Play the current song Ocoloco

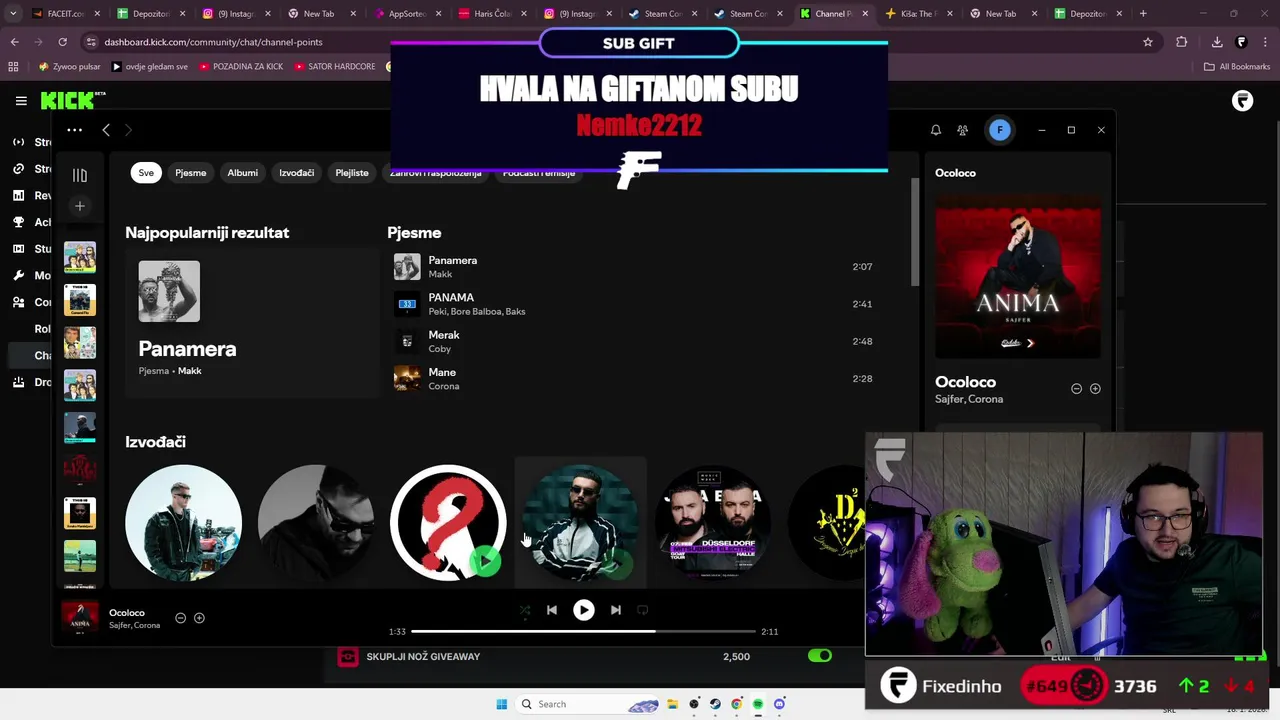click(x=584, y=610)
